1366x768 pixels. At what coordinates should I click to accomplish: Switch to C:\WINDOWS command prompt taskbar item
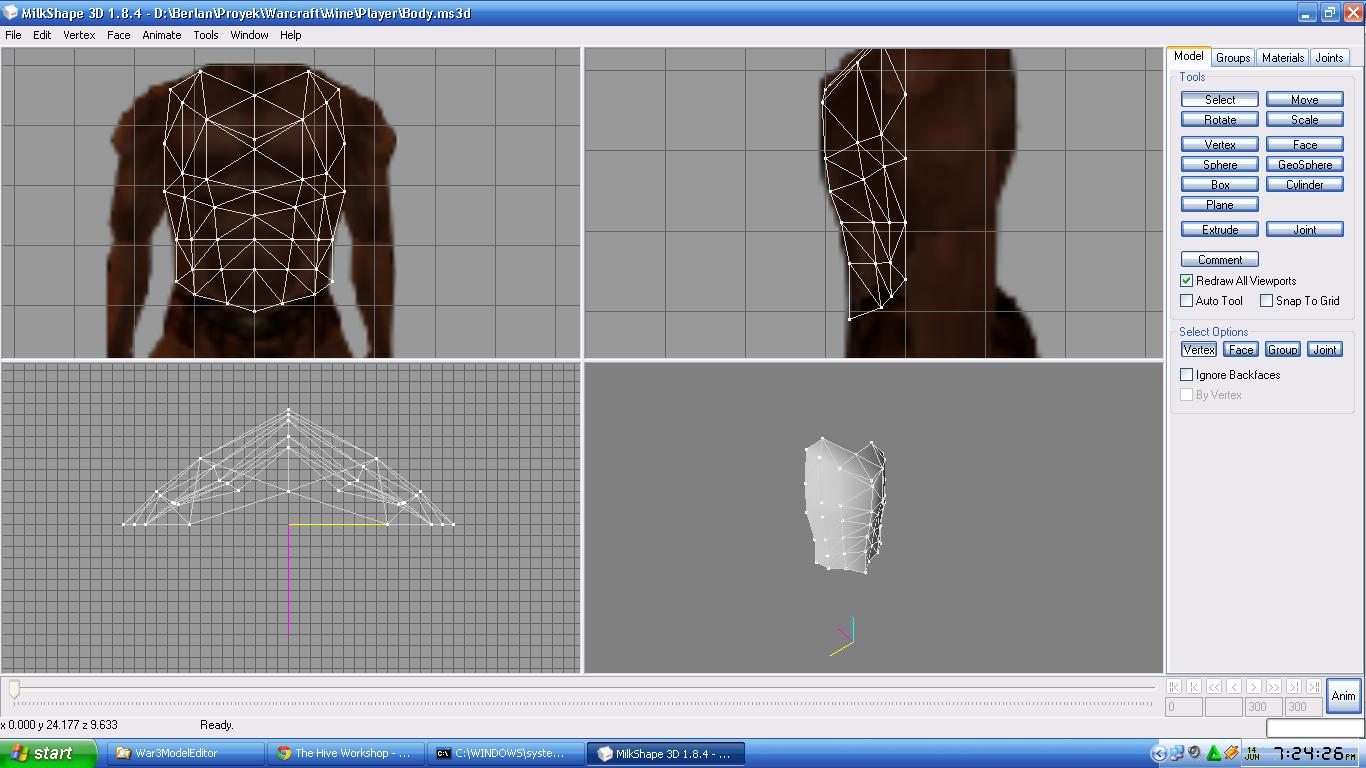tap(505, 754)
